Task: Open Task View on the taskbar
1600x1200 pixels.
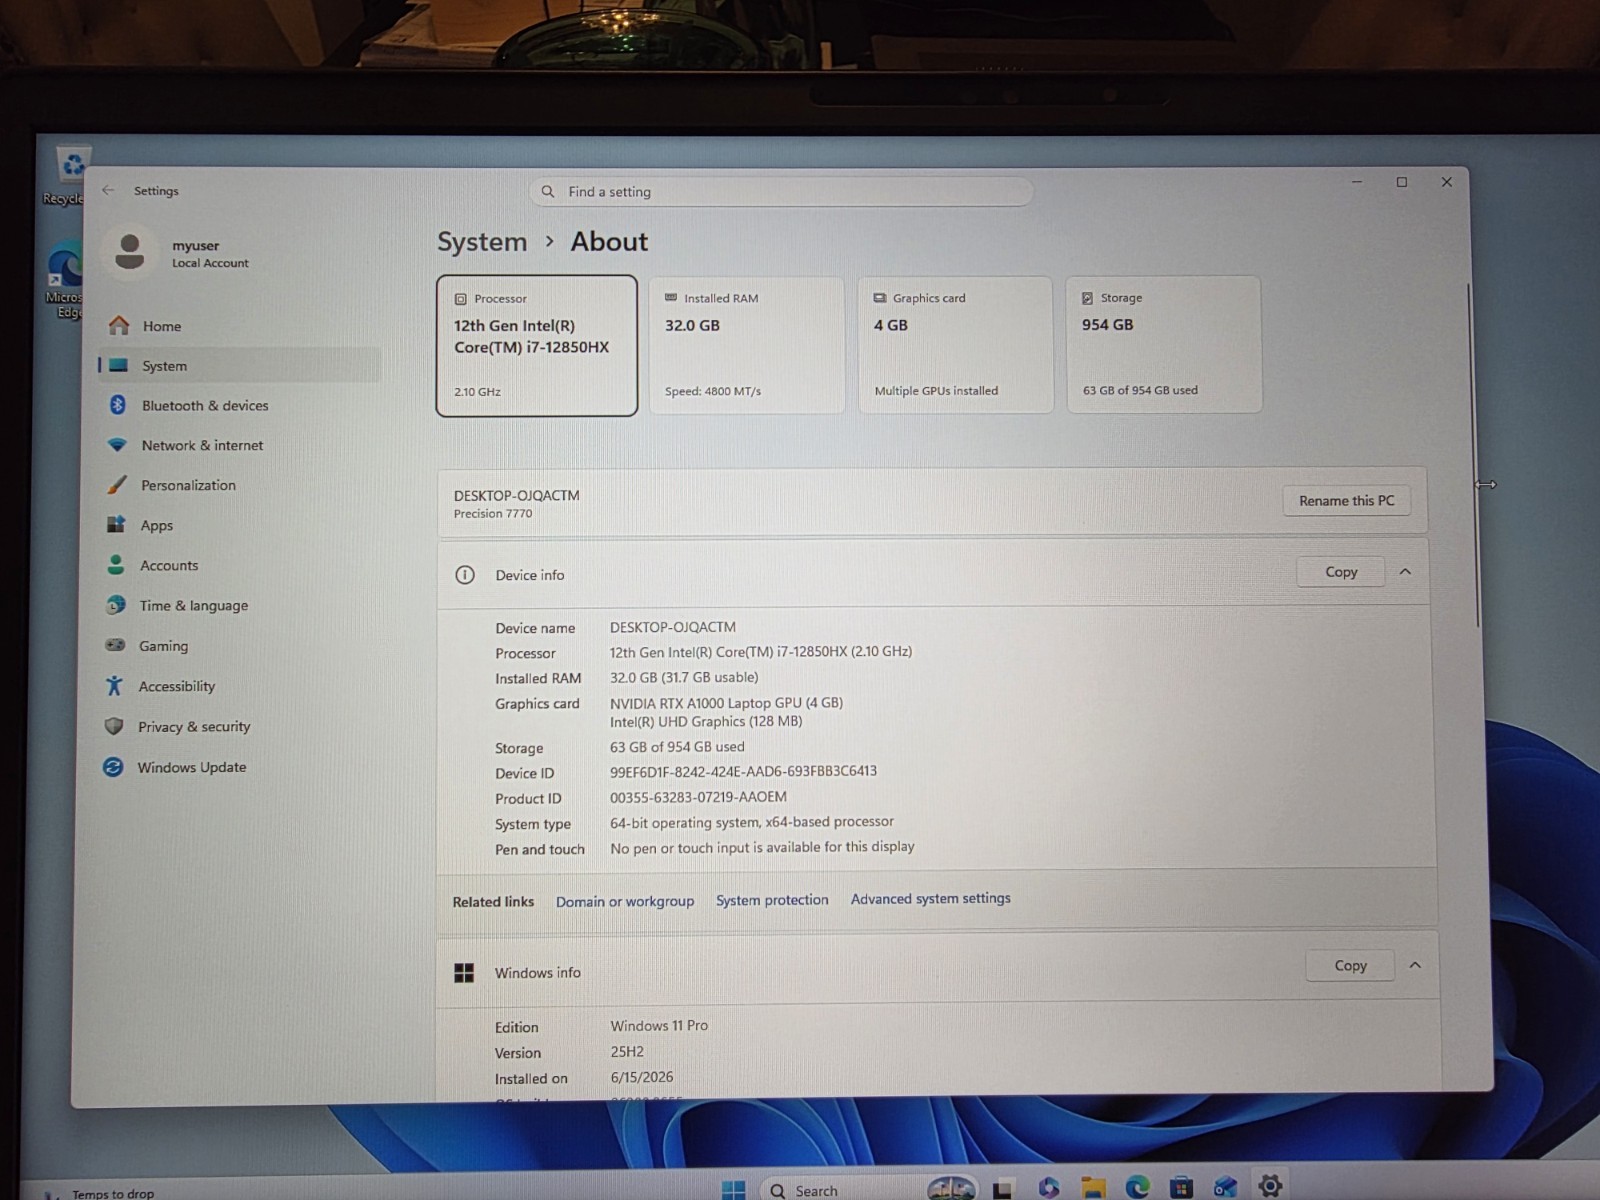Action: pyautogui.click(x=1002, y=1189)
